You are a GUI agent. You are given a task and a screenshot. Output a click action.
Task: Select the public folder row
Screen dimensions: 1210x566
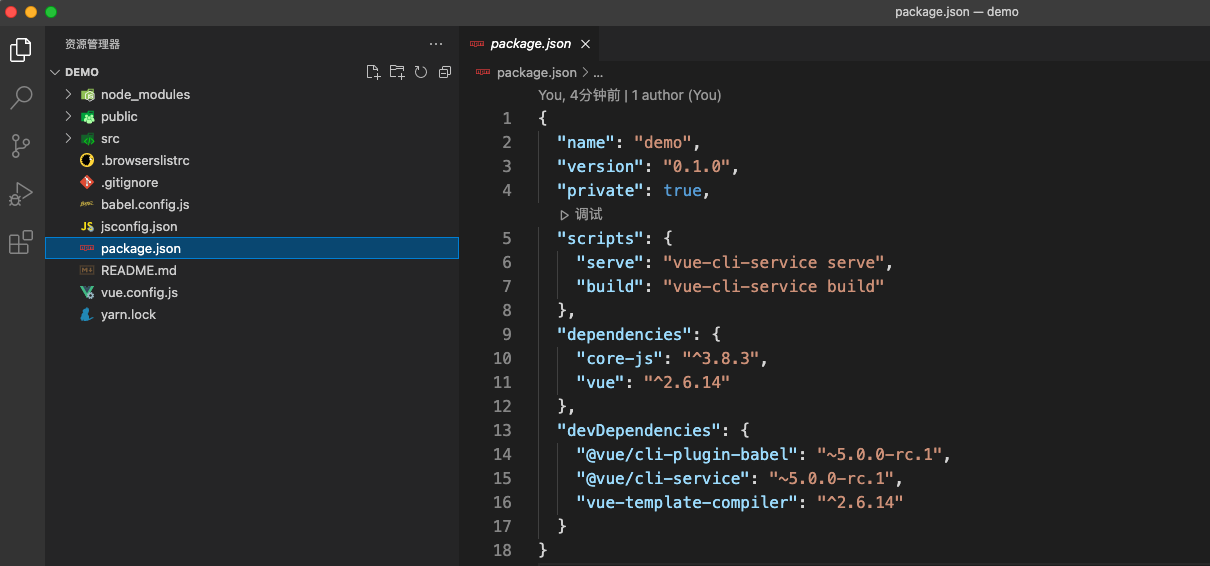[x=252, y=116]
